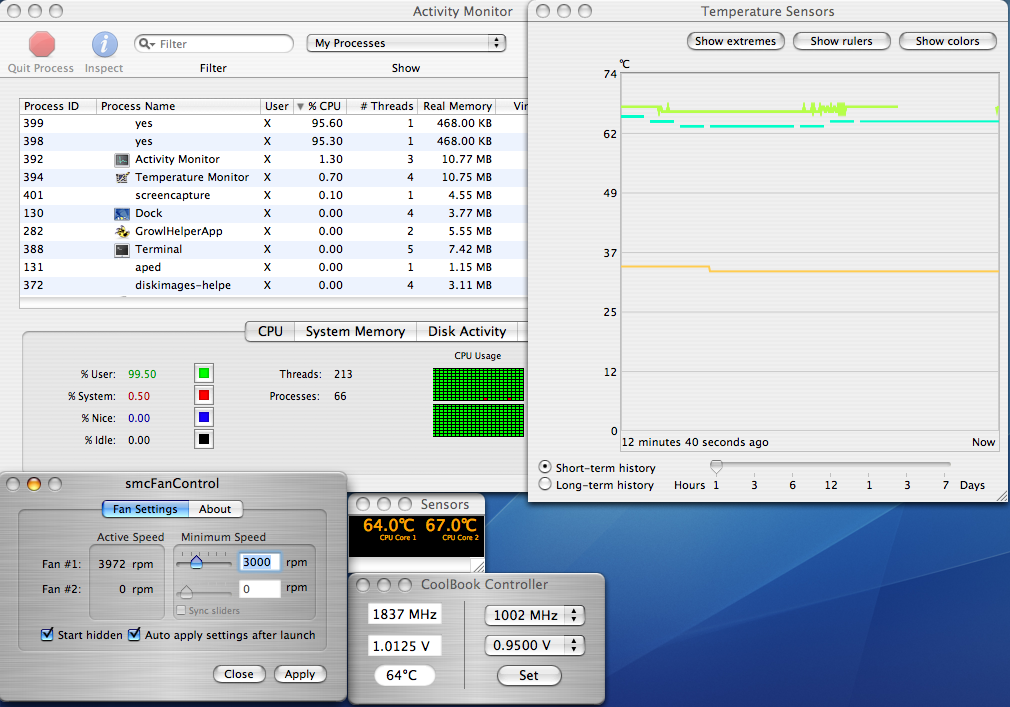The image size is (1010, 707).
Task: Click the Apply button in smcFanControl
Action: (300, 674)
